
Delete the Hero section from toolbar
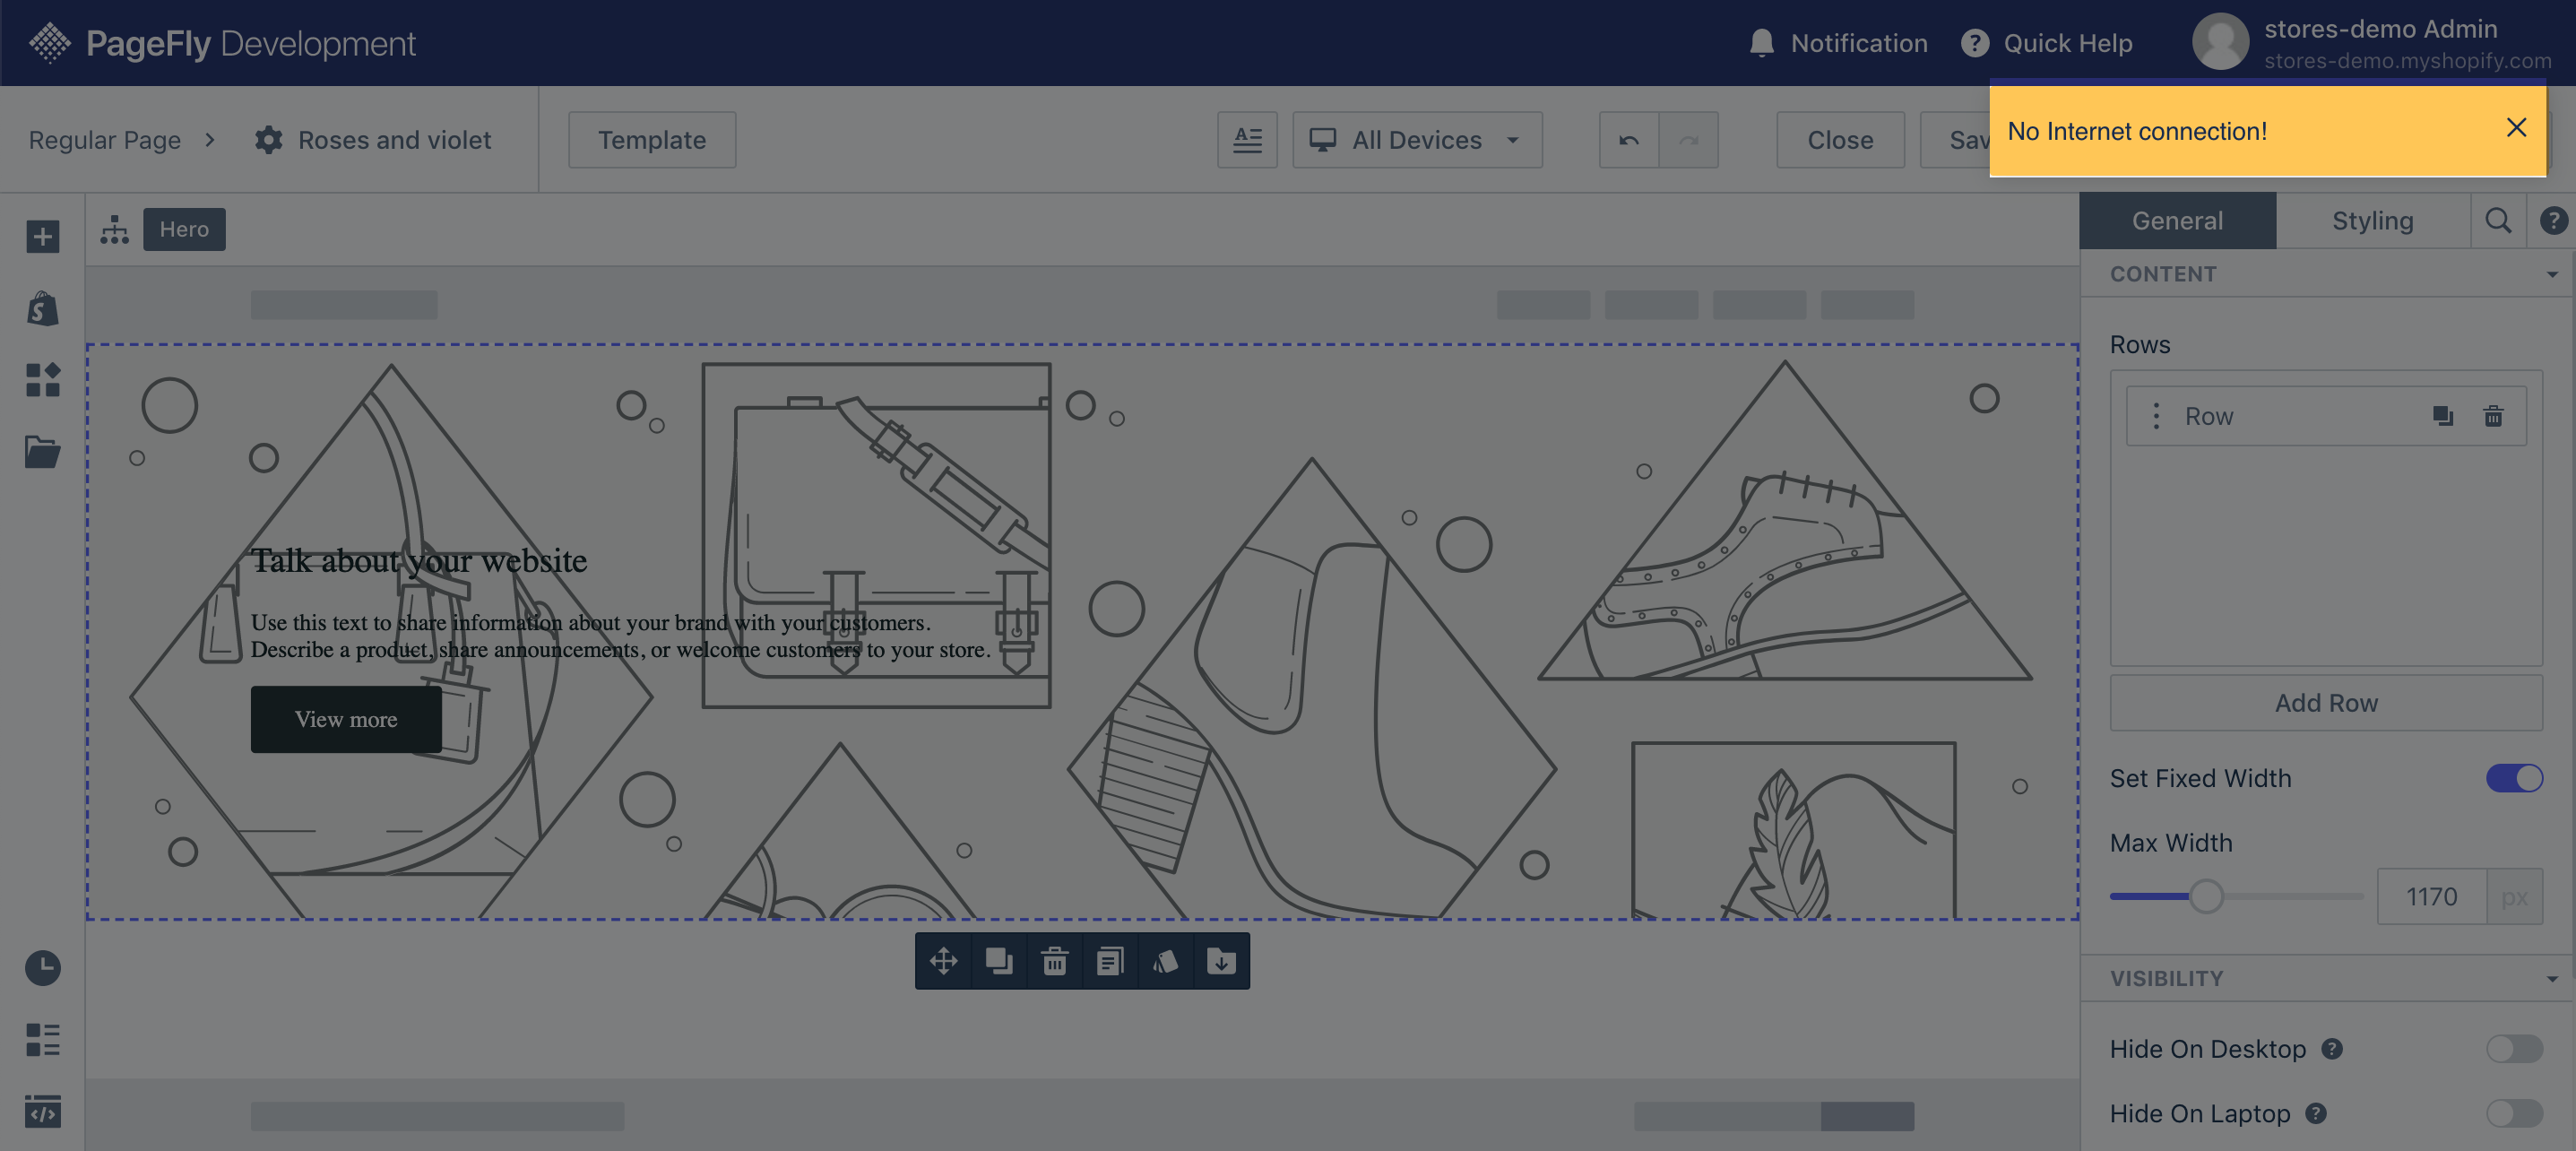click(x=1054, y=961)
